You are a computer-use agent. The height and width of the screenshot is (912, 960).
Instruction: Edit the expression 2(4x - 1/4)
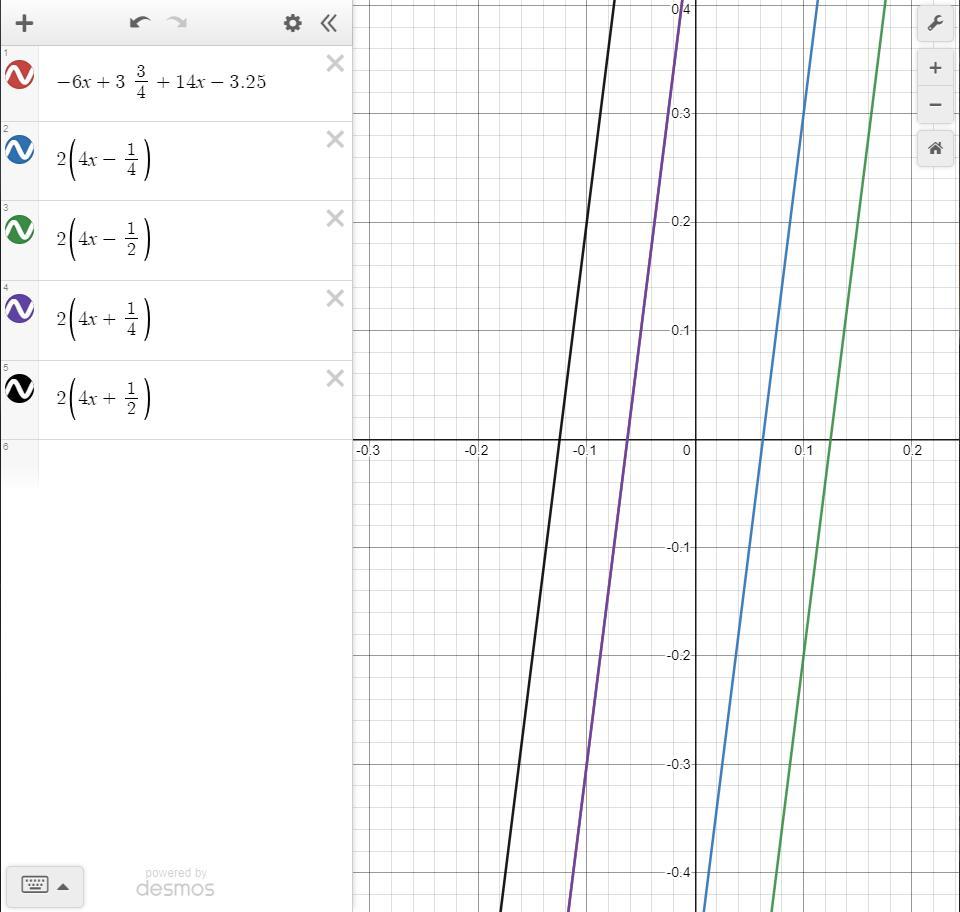click(x=103, y=160)
